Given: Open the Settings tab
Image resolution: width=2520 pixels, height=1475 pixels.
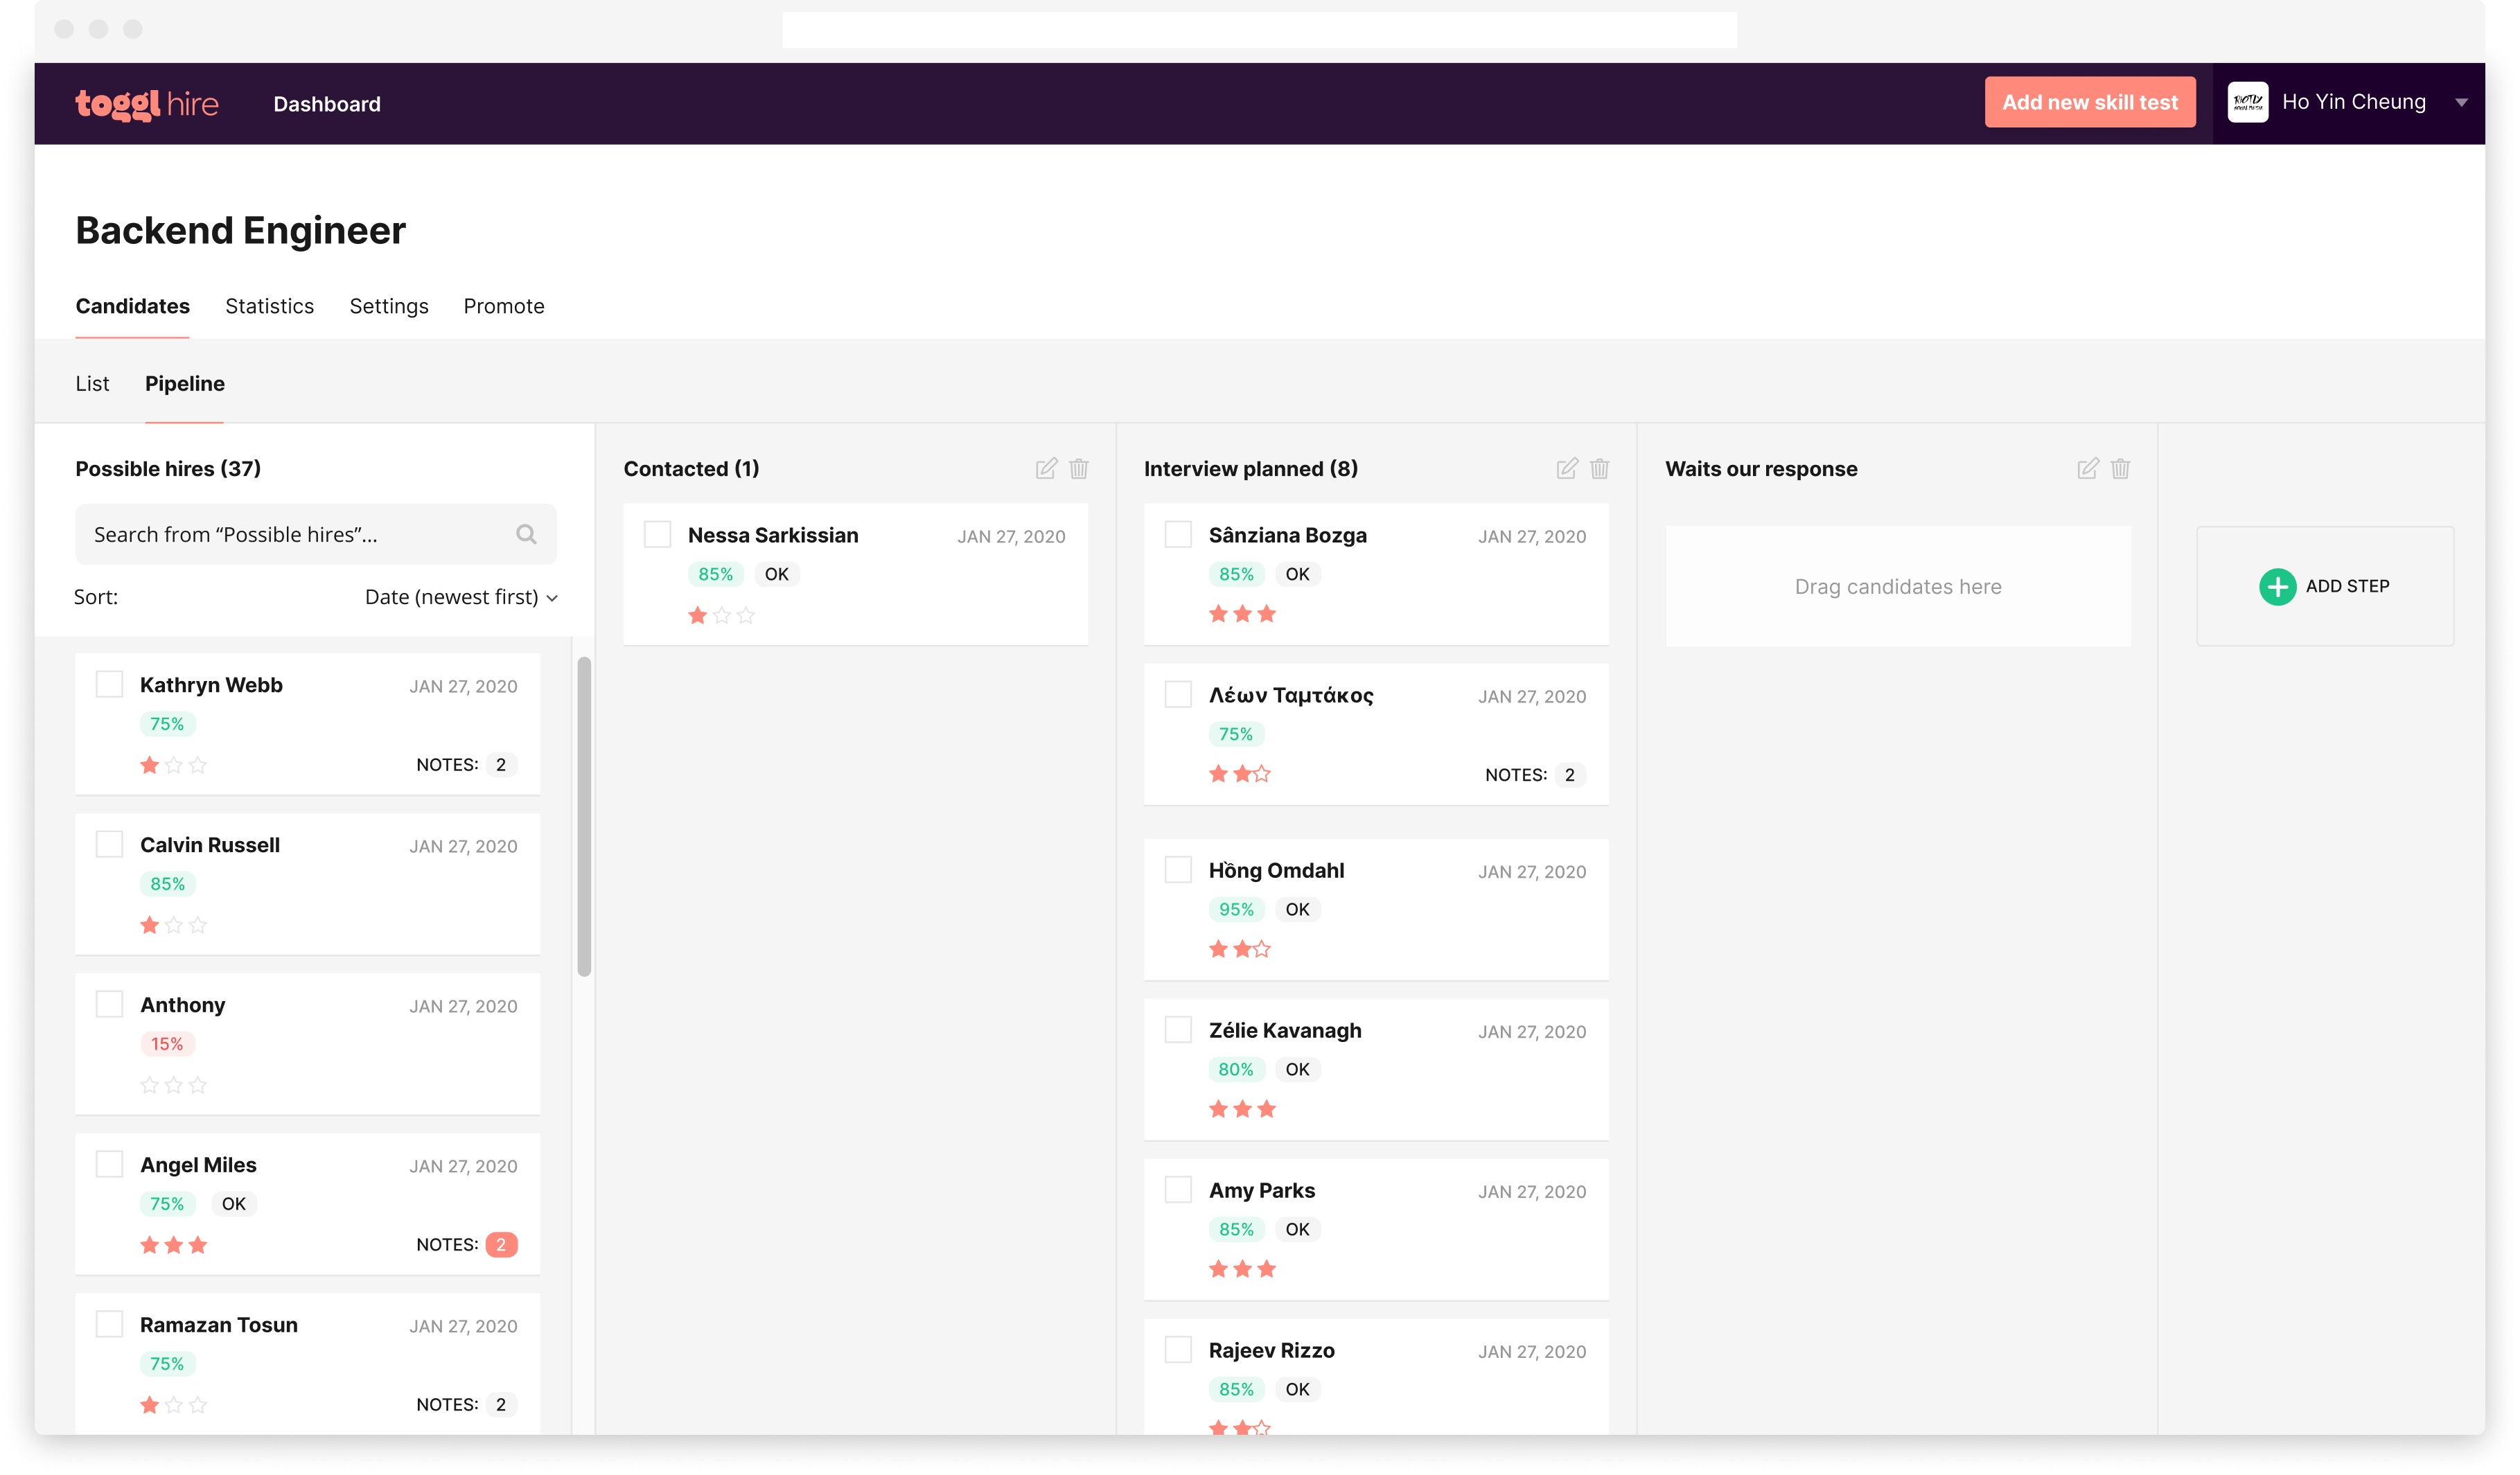Looking at the screenshot, I should click(388, 306).
